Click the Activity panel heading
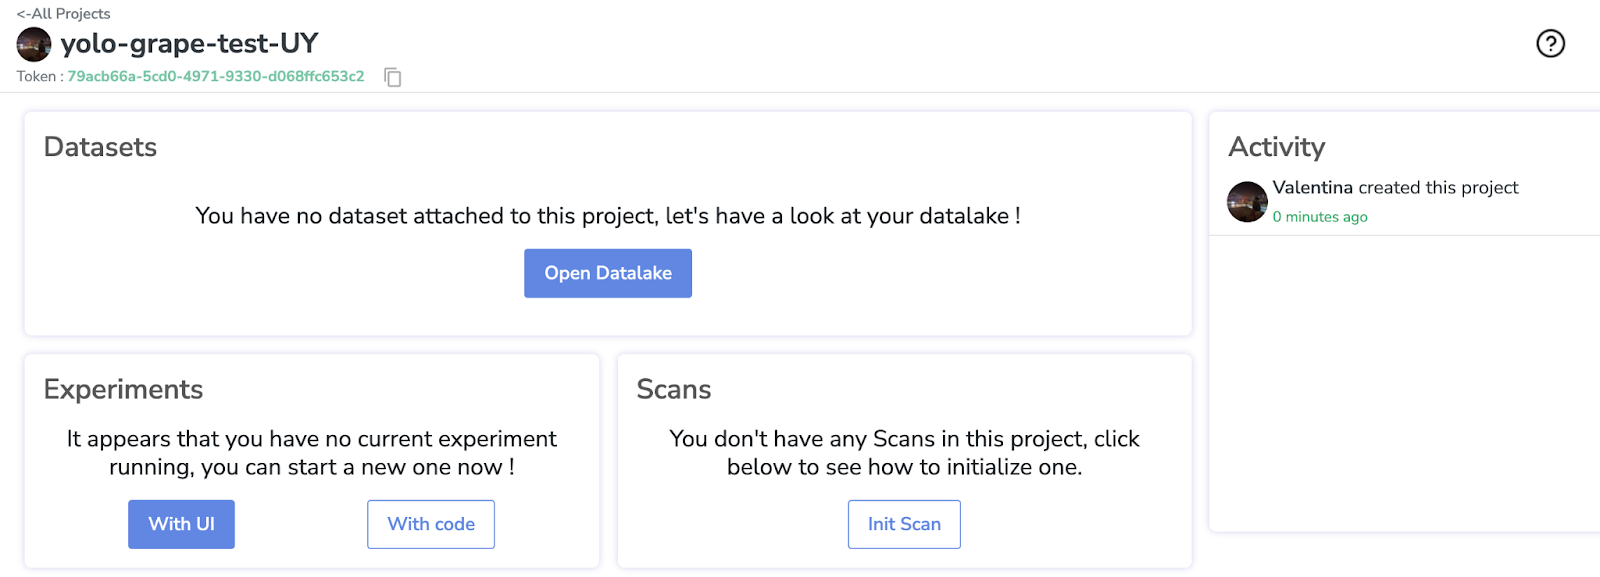Screen dimensions: 1600x577 (x=1276, y=147)
